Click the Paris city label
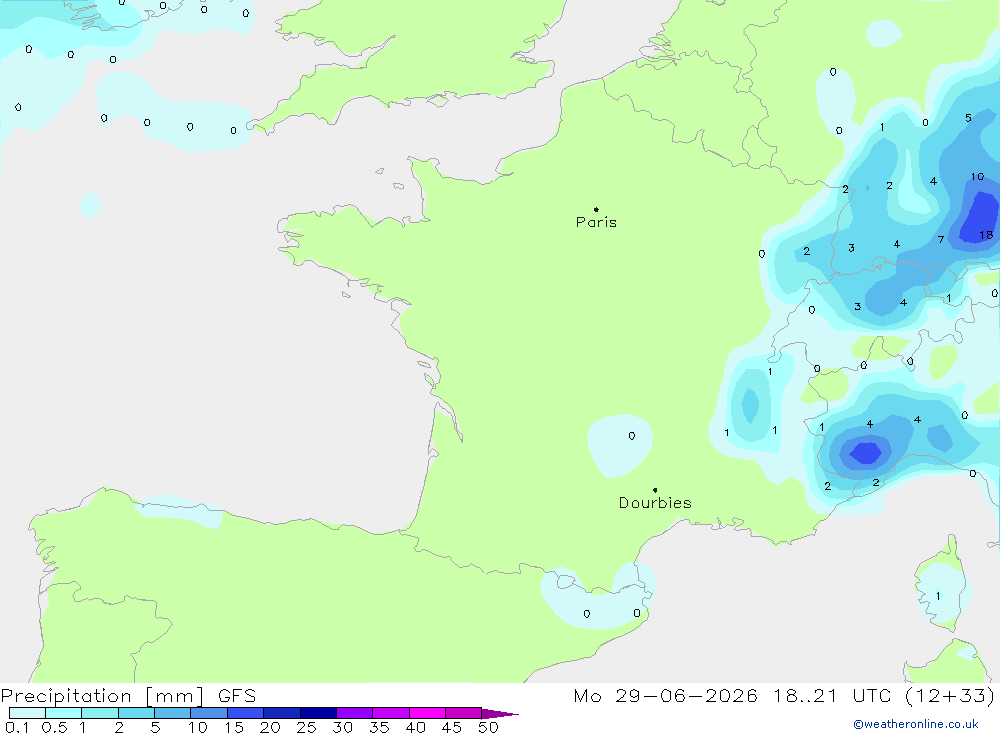This screenshot has height=733, width=1000. pos(596,222)
